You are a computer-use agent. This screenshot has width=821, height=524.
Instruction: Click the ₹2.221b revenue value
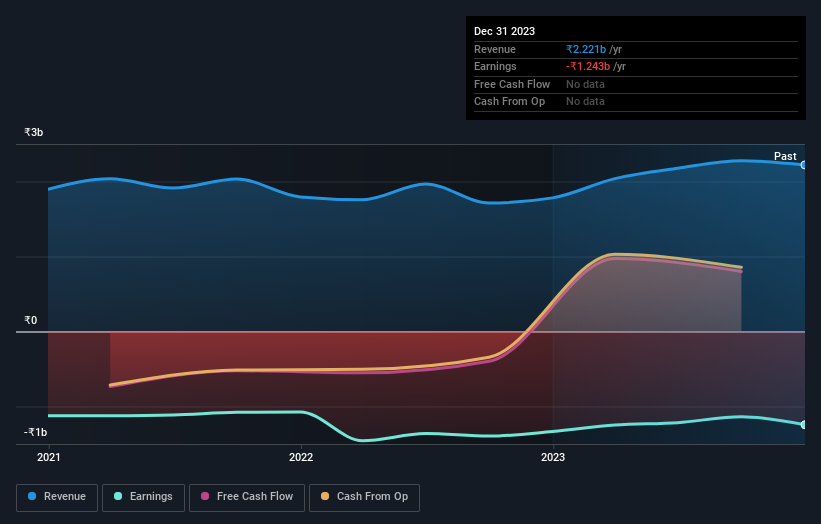(x=586, y=49)
